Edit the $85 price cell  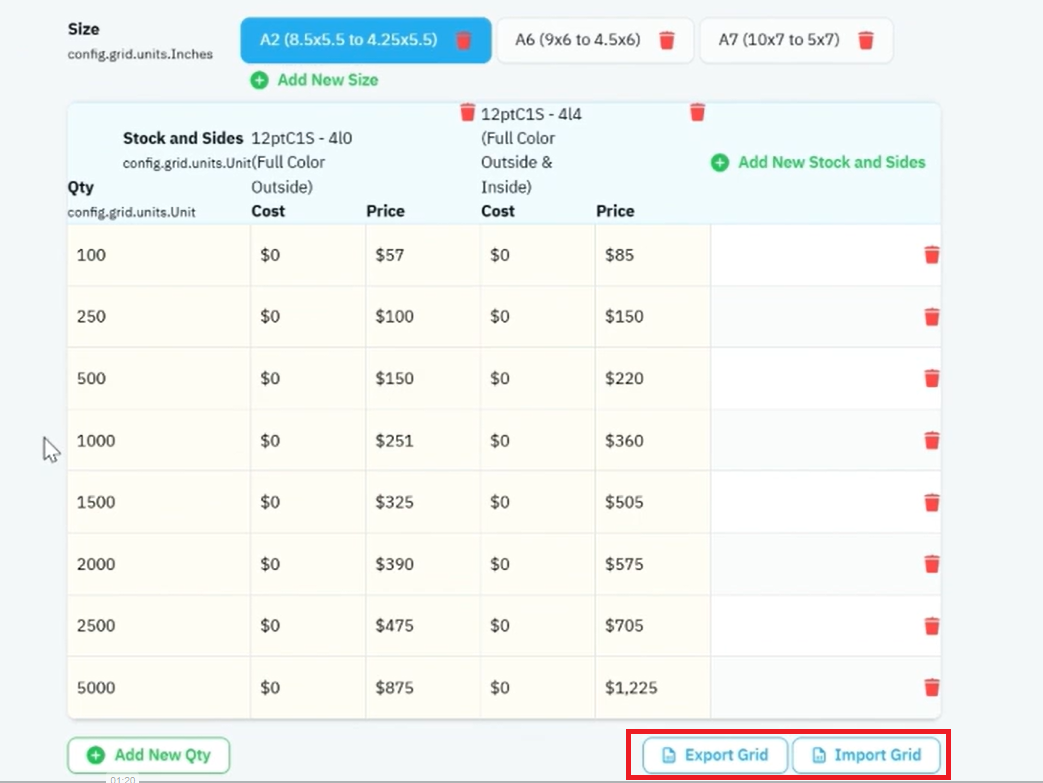pyautogui.click(x=653, y=255)
